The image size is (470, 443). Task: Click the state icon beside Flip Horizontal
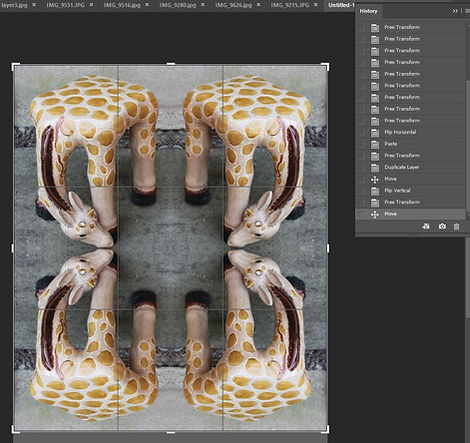[375, 133]
